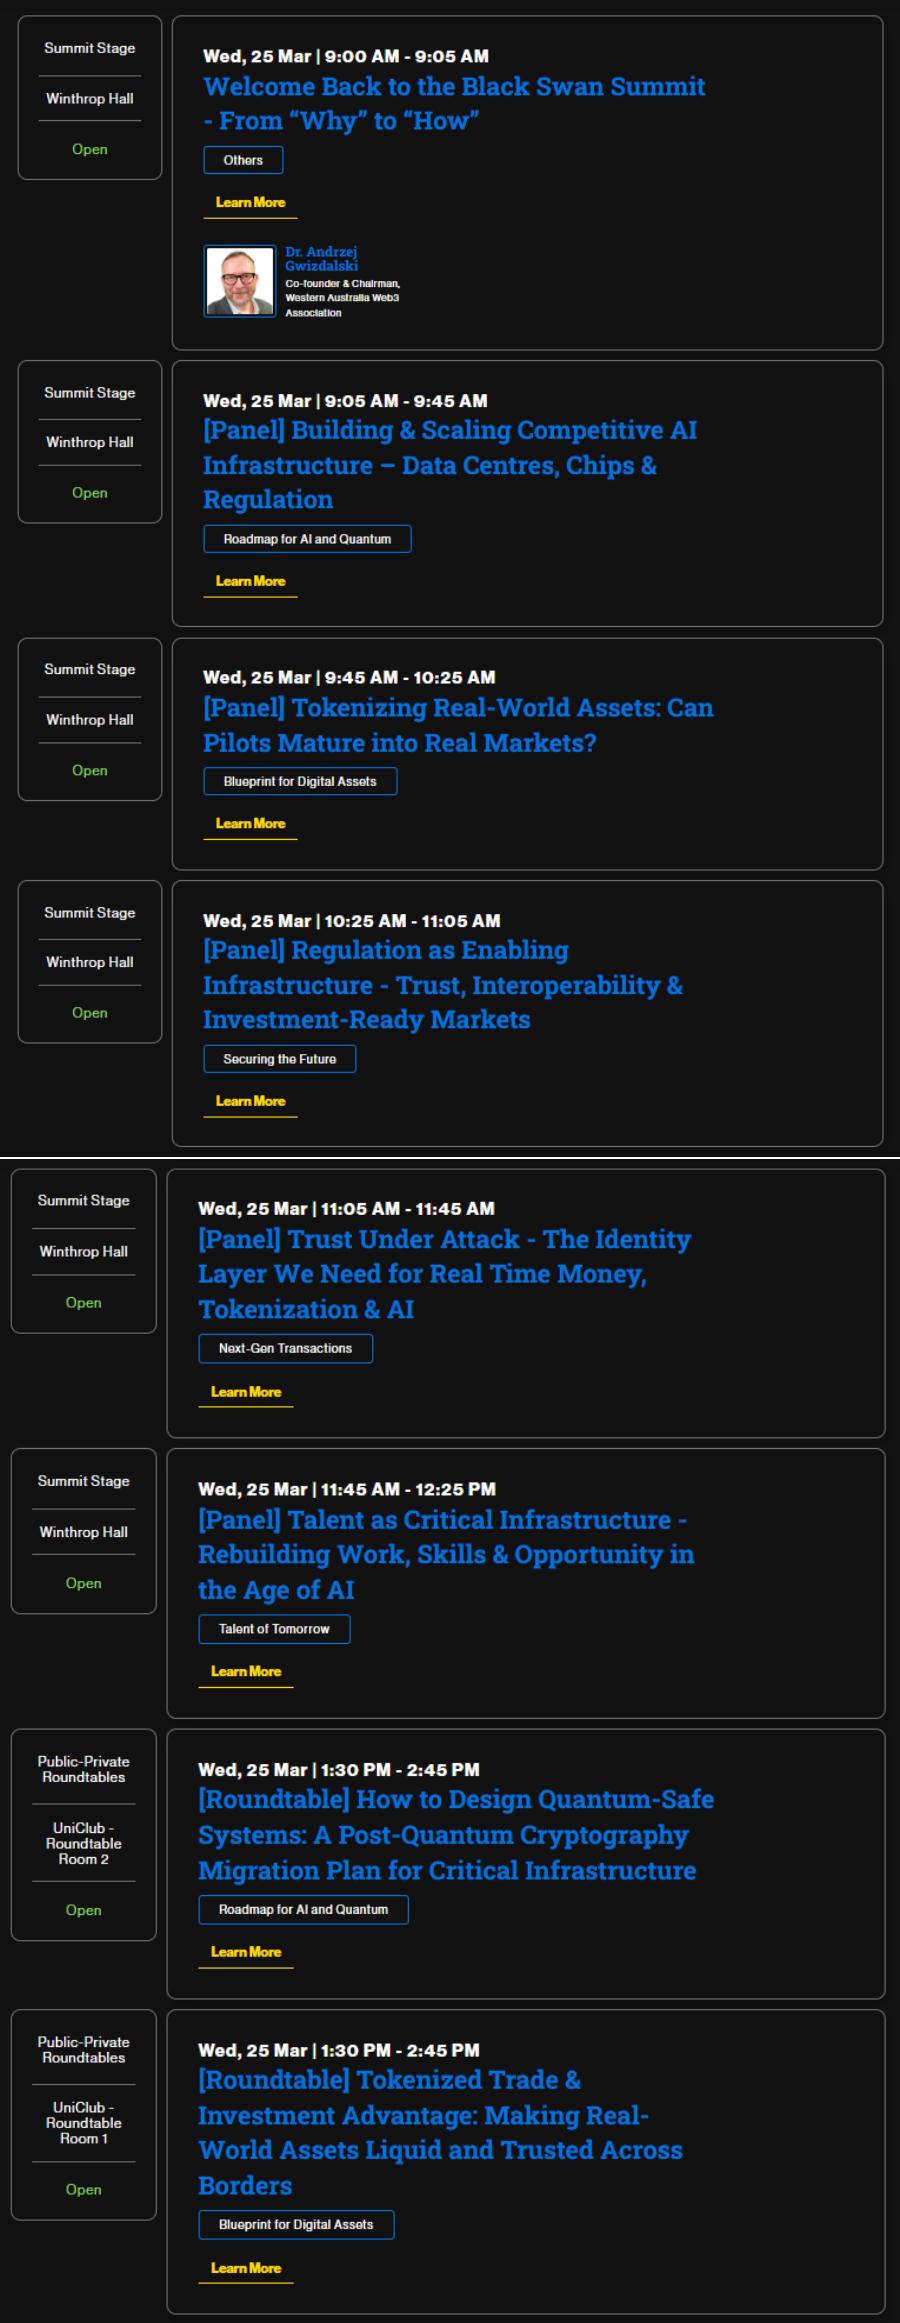Click the Talent of Tomorrow tag
The width and height of the screenshot is (900, 2323).
click(x=274, y=1629)
